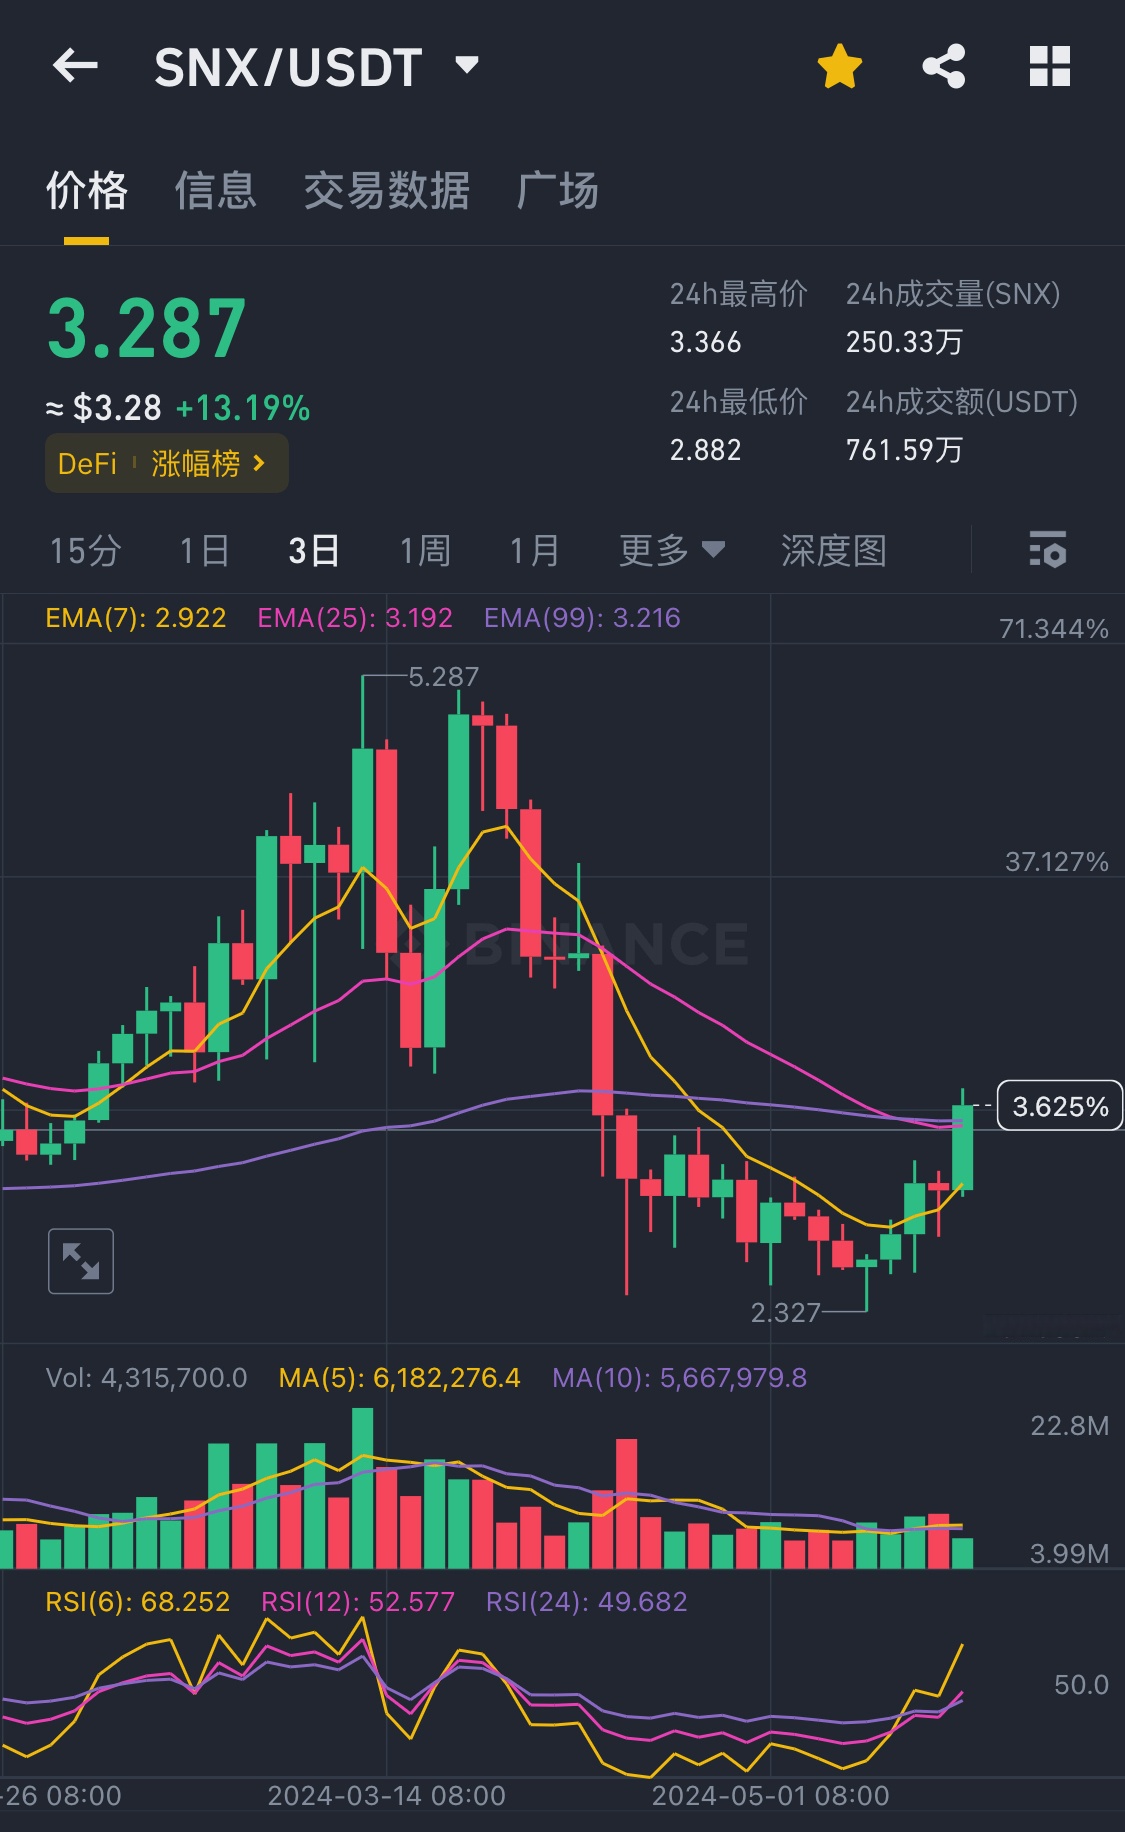Open chart indicator settings icon
This screenshot has width=1125, height=1832.
pos(1047,550)
